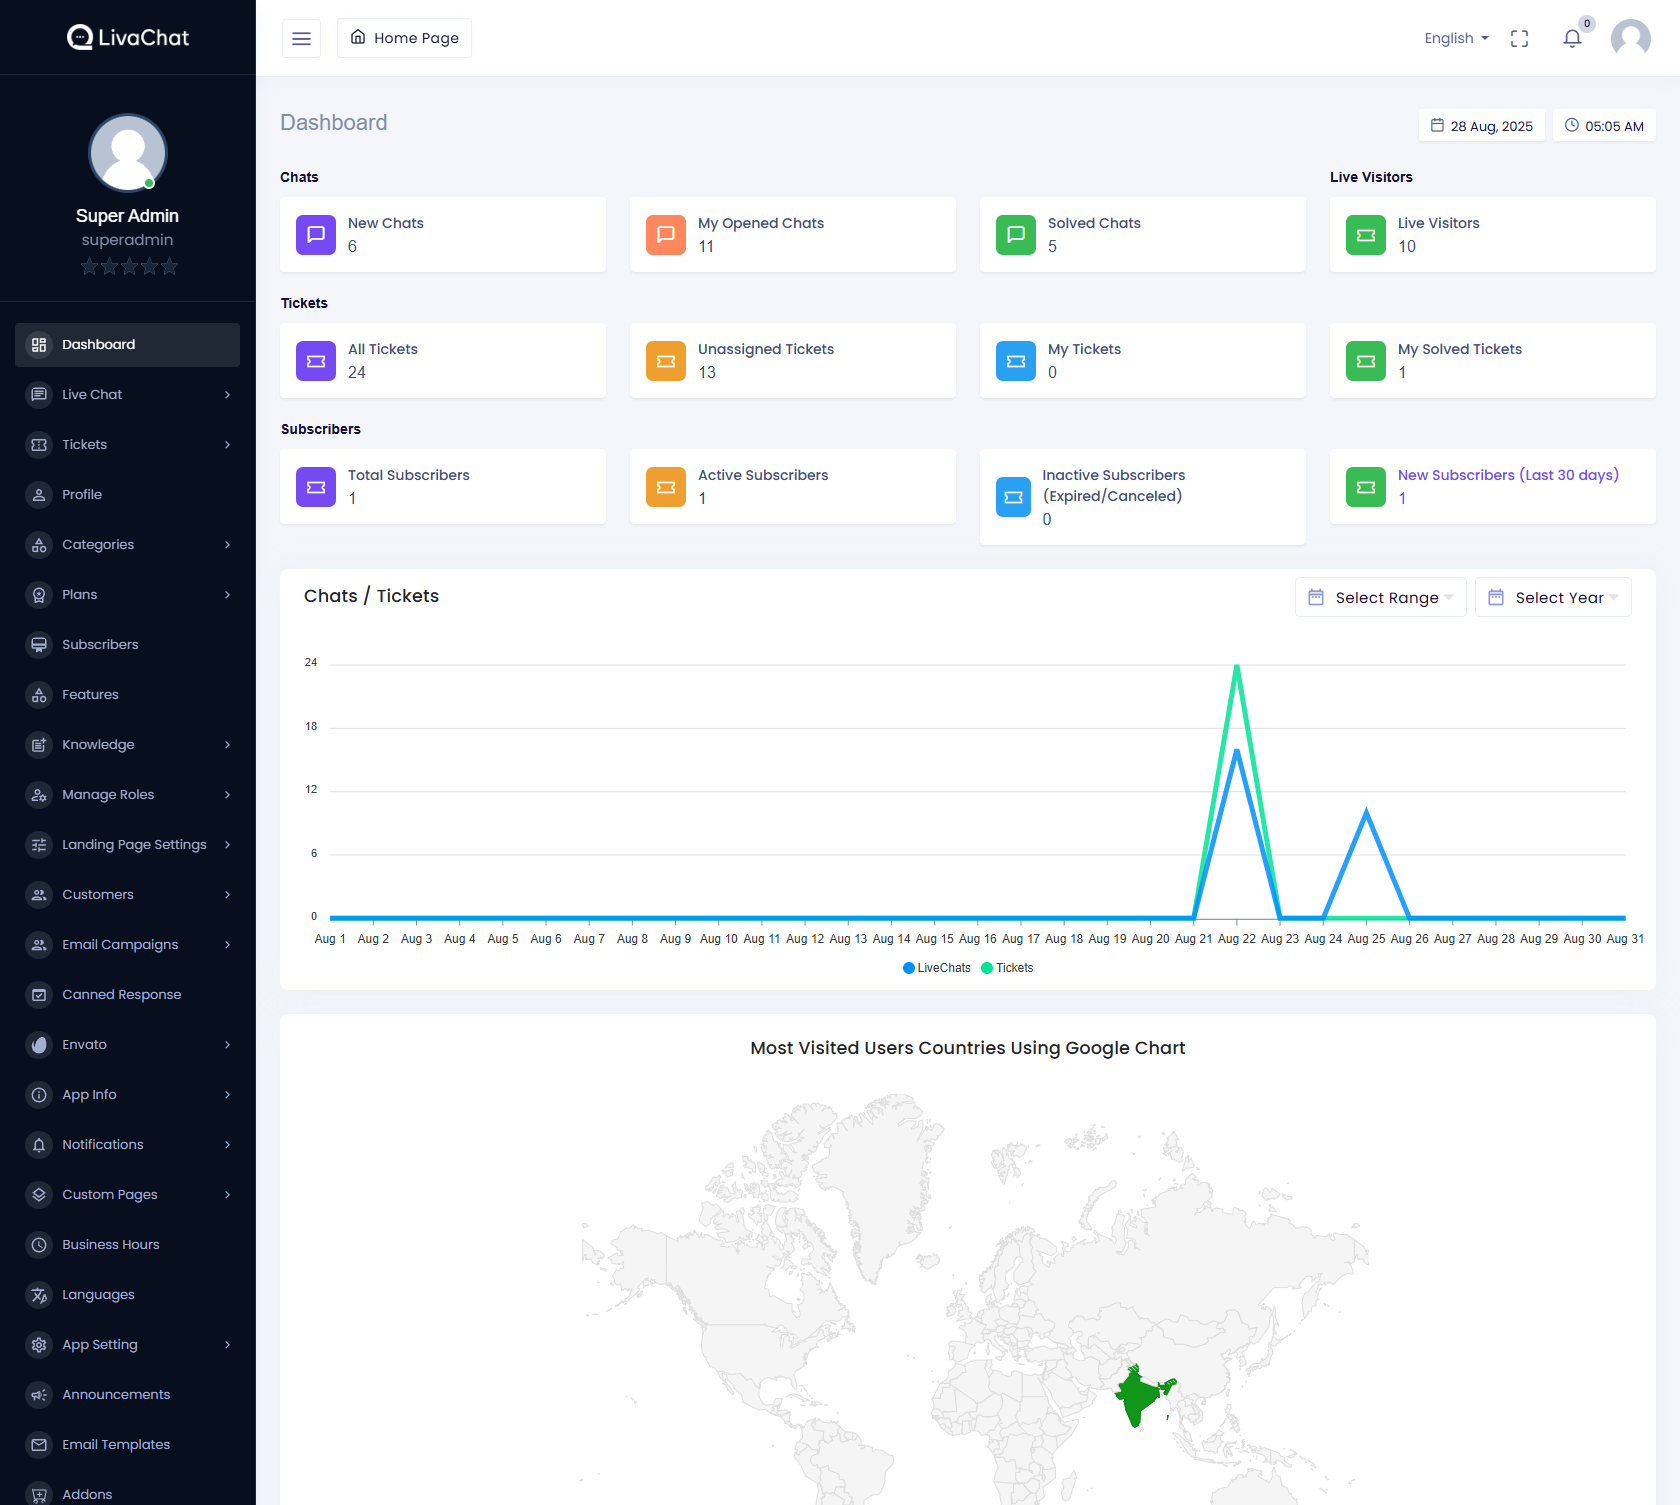Click India on the world map

(1140, 1395)
